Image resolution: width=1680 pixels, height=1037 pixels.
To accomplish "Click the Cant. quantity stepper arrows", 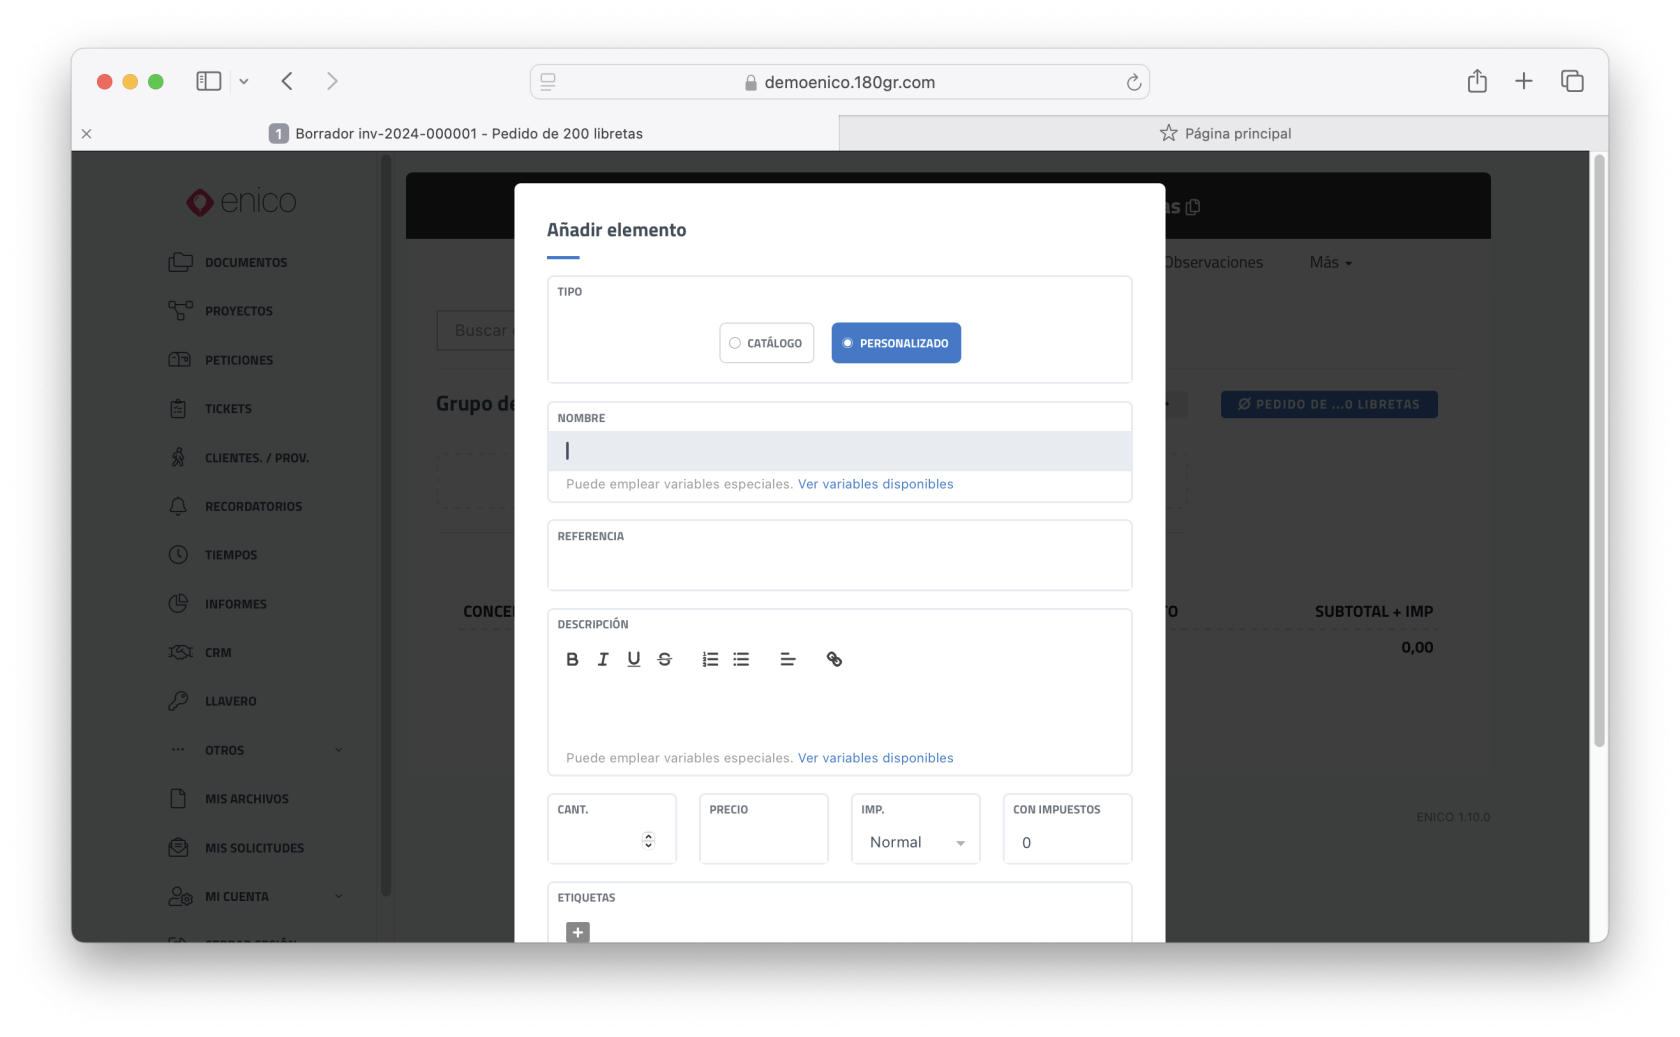I will tap(648, 841).
